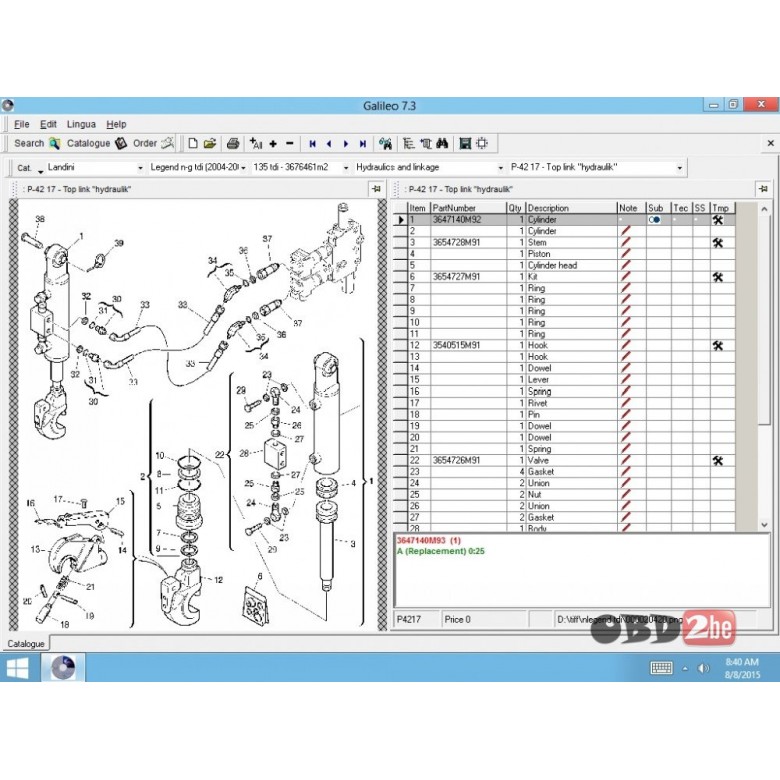Viewport: 780px width, 780px height.
Task: Go to last page navigation arrow
Action: [363, 144]
